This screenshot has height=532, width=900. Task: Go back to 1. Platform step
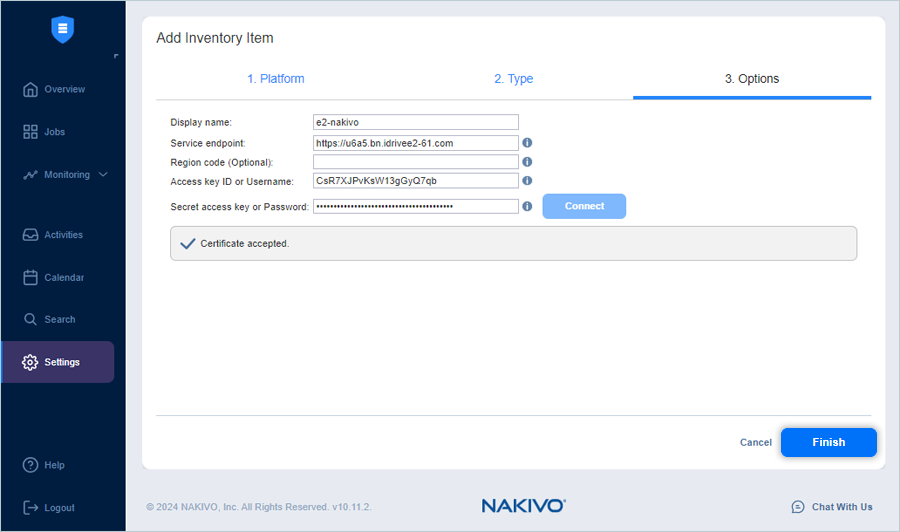tap(276, 79)
